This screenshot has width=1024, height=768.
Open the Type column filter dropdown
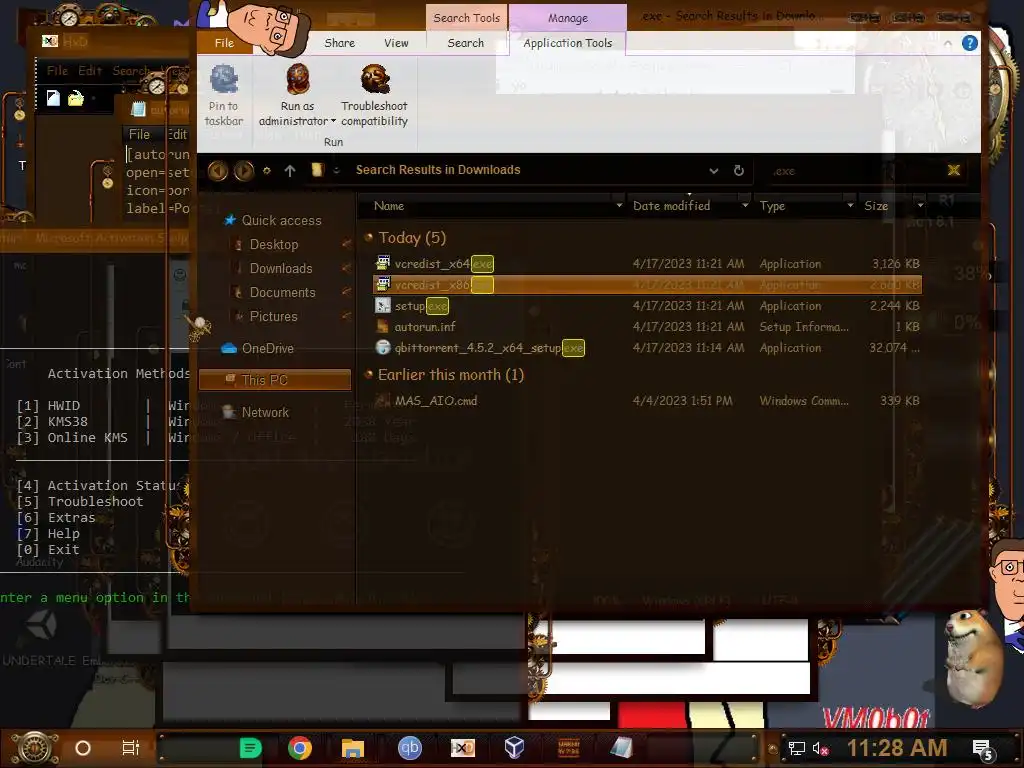coord(850,206)
